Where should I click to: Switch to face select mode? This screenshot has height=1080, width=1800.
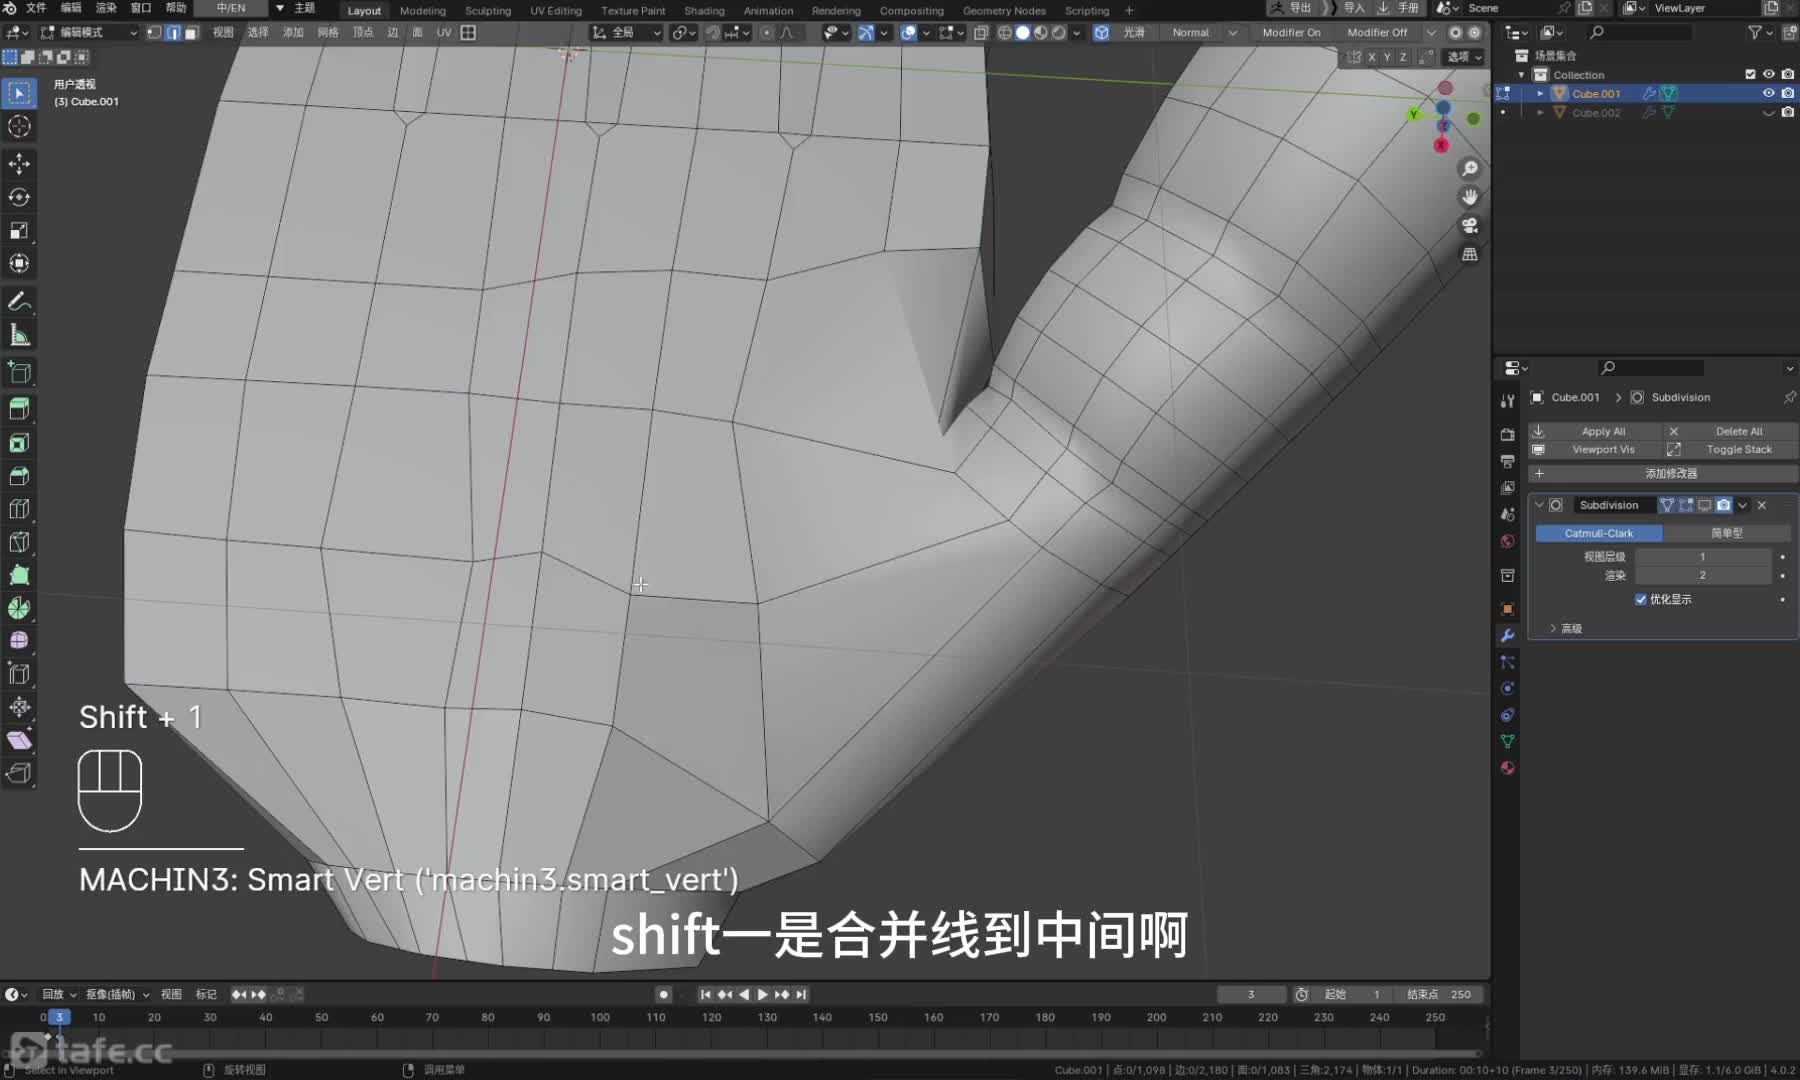pos(190,32)
